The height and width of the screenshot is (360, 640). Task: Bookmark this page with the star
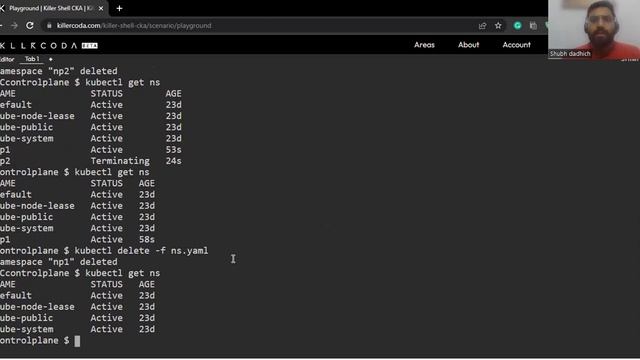(498, 26)
